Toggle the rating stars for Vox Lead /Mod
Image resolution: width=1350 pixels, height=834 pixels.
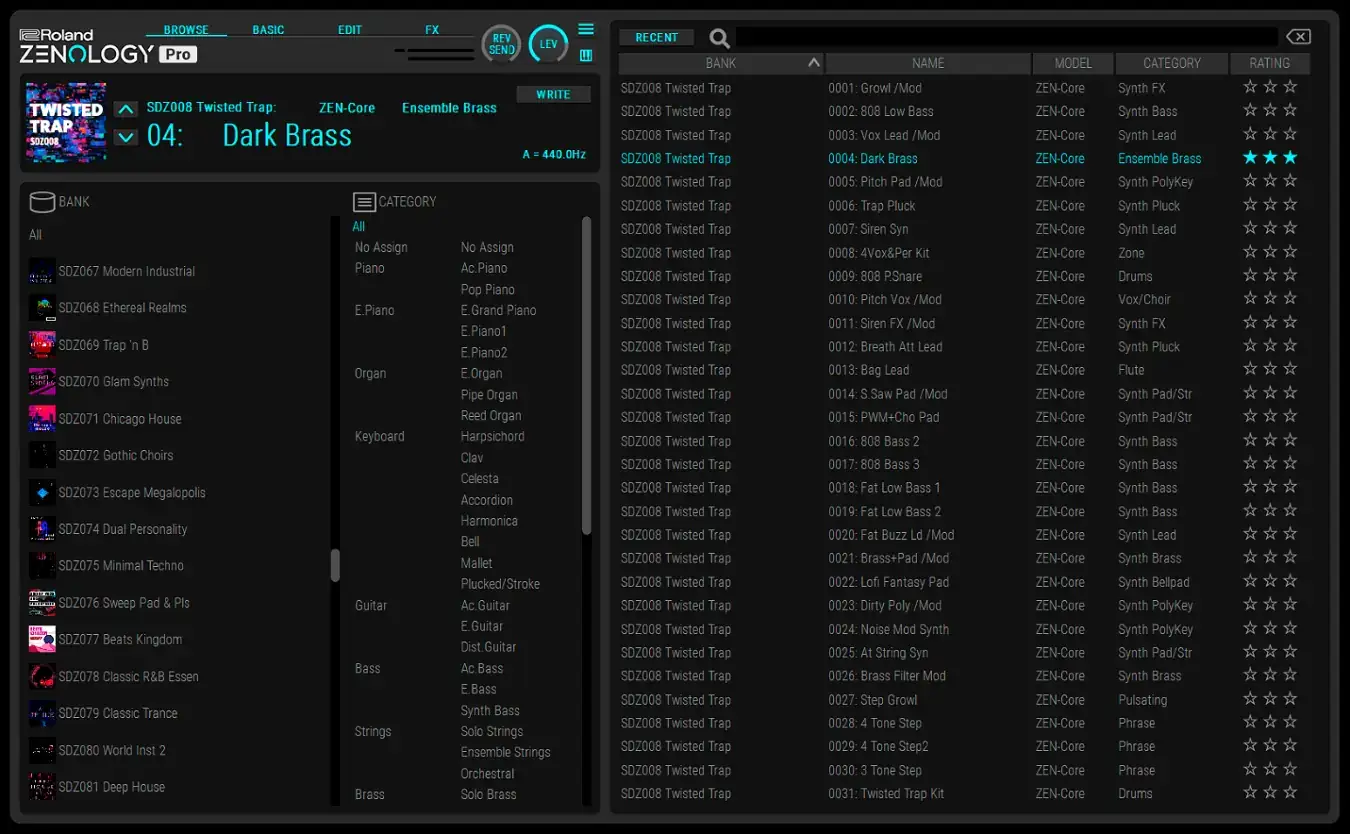(1270, 135)
